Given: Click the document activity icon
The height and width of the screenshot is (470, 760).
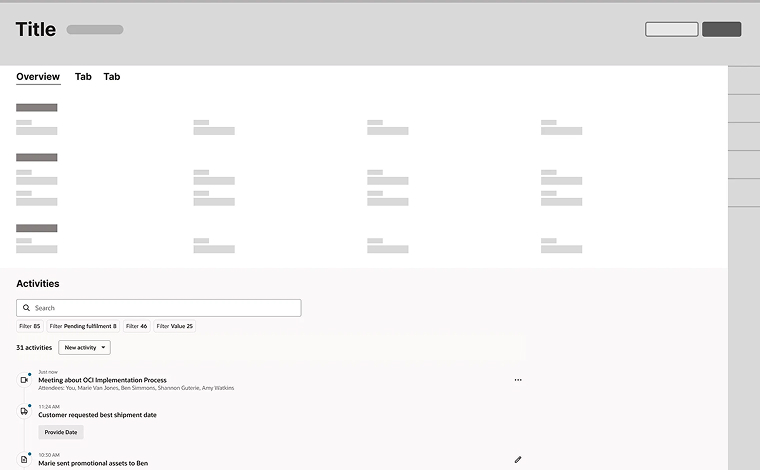Looking at the screenshot, I should pos(24,459).
